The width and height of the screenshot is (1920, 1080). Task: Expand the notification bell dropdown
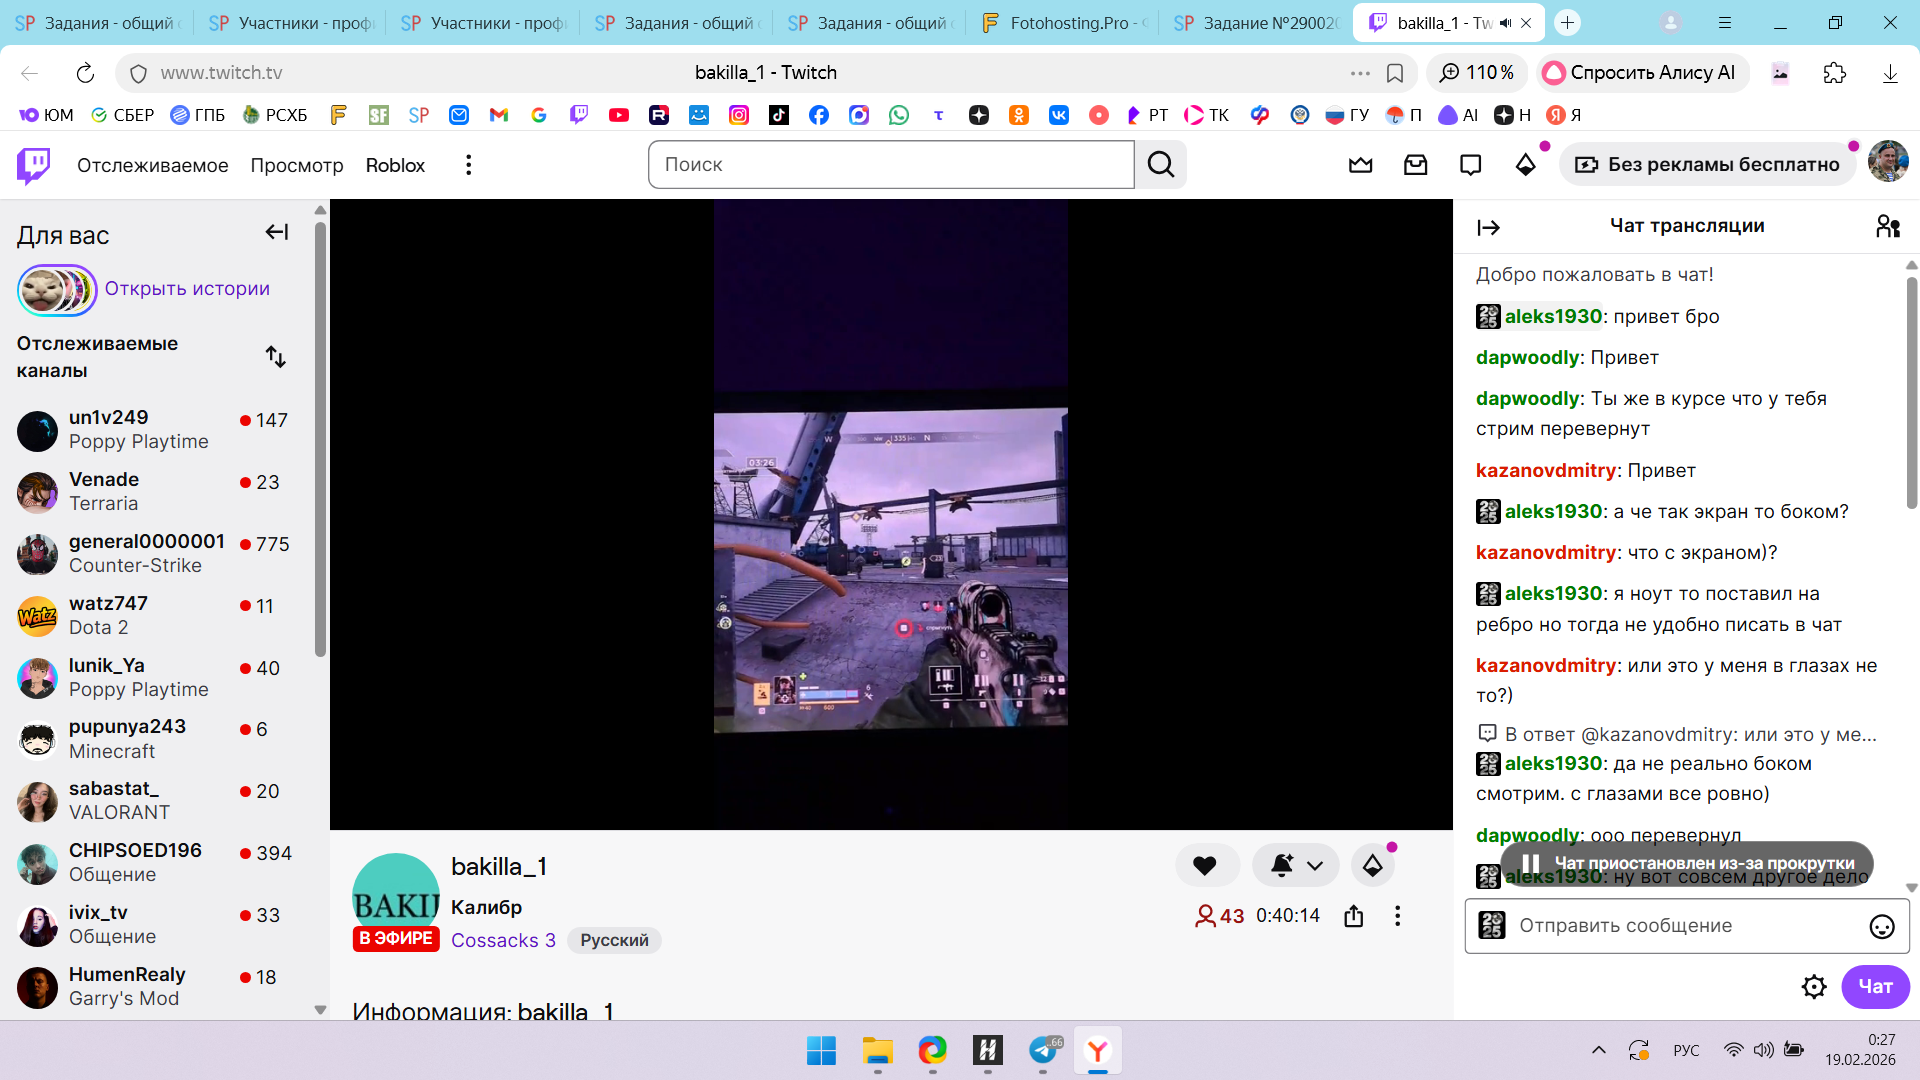1314,866
